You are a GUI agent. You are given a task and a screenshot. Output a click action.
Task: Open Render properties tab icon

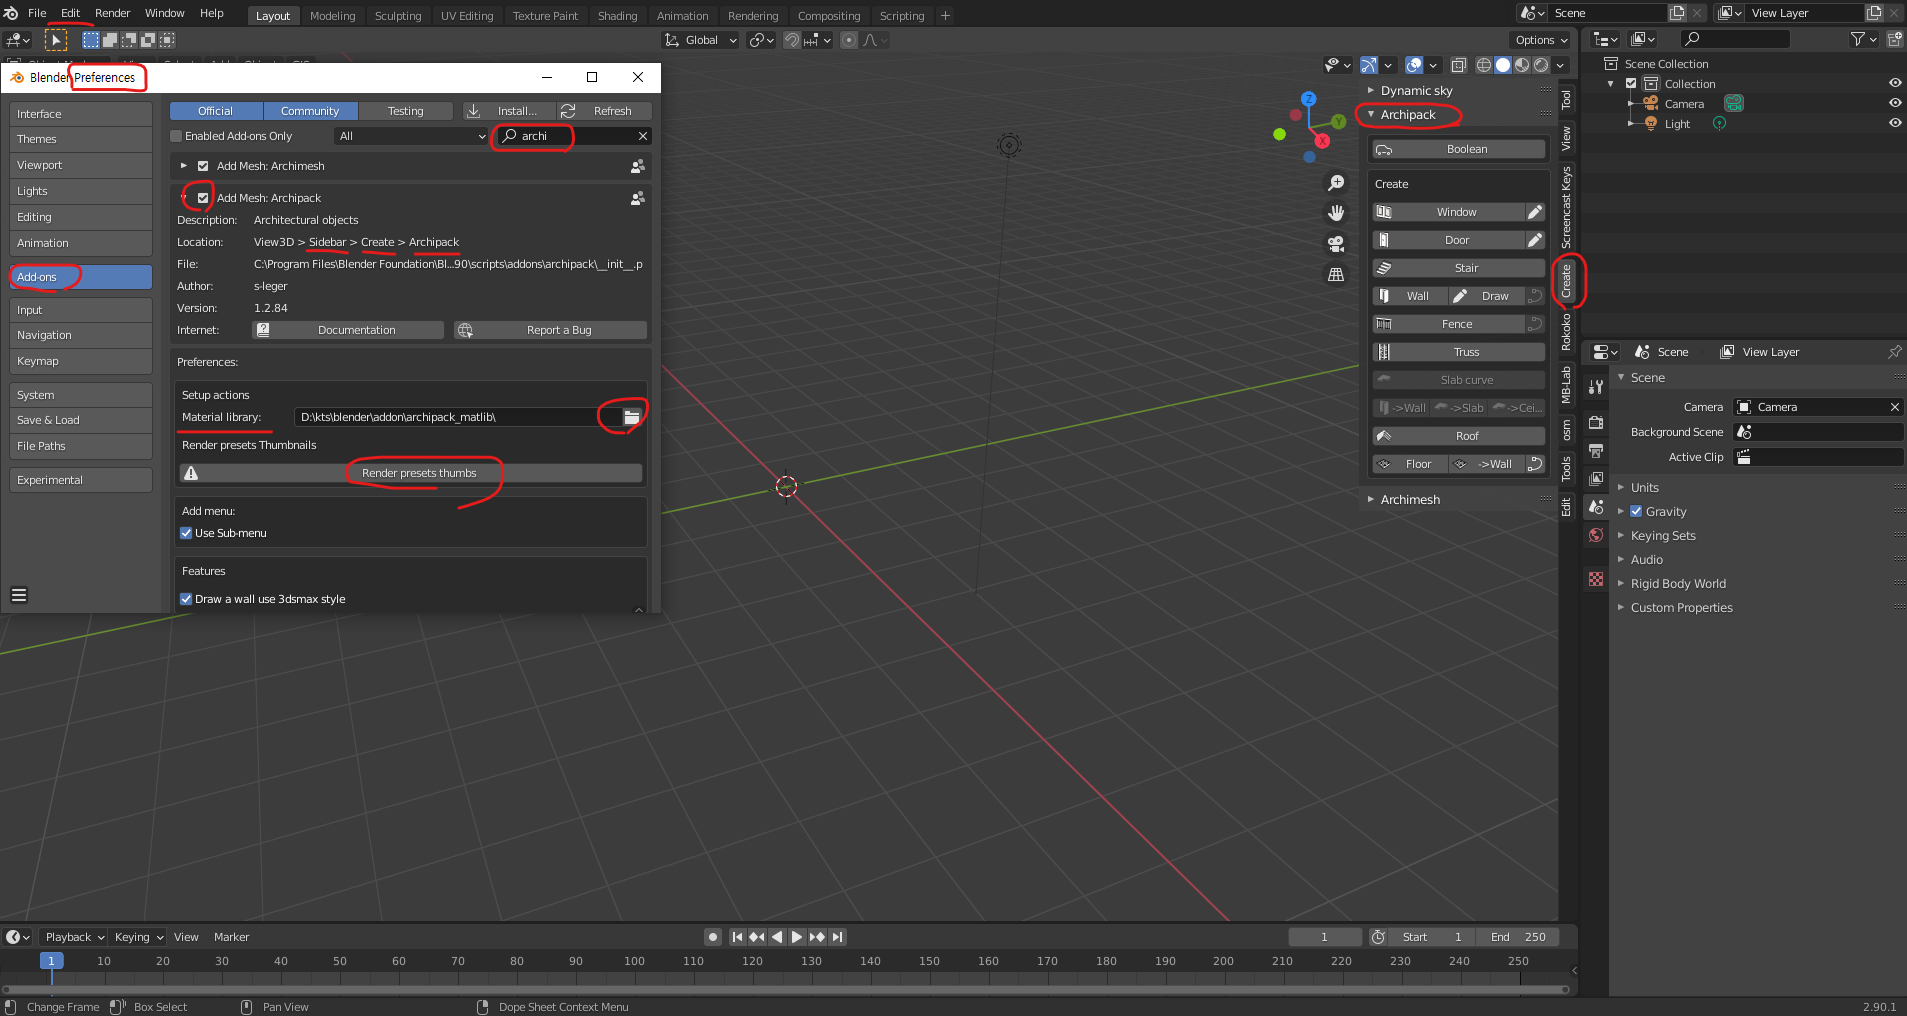[x=1596, y=422]
